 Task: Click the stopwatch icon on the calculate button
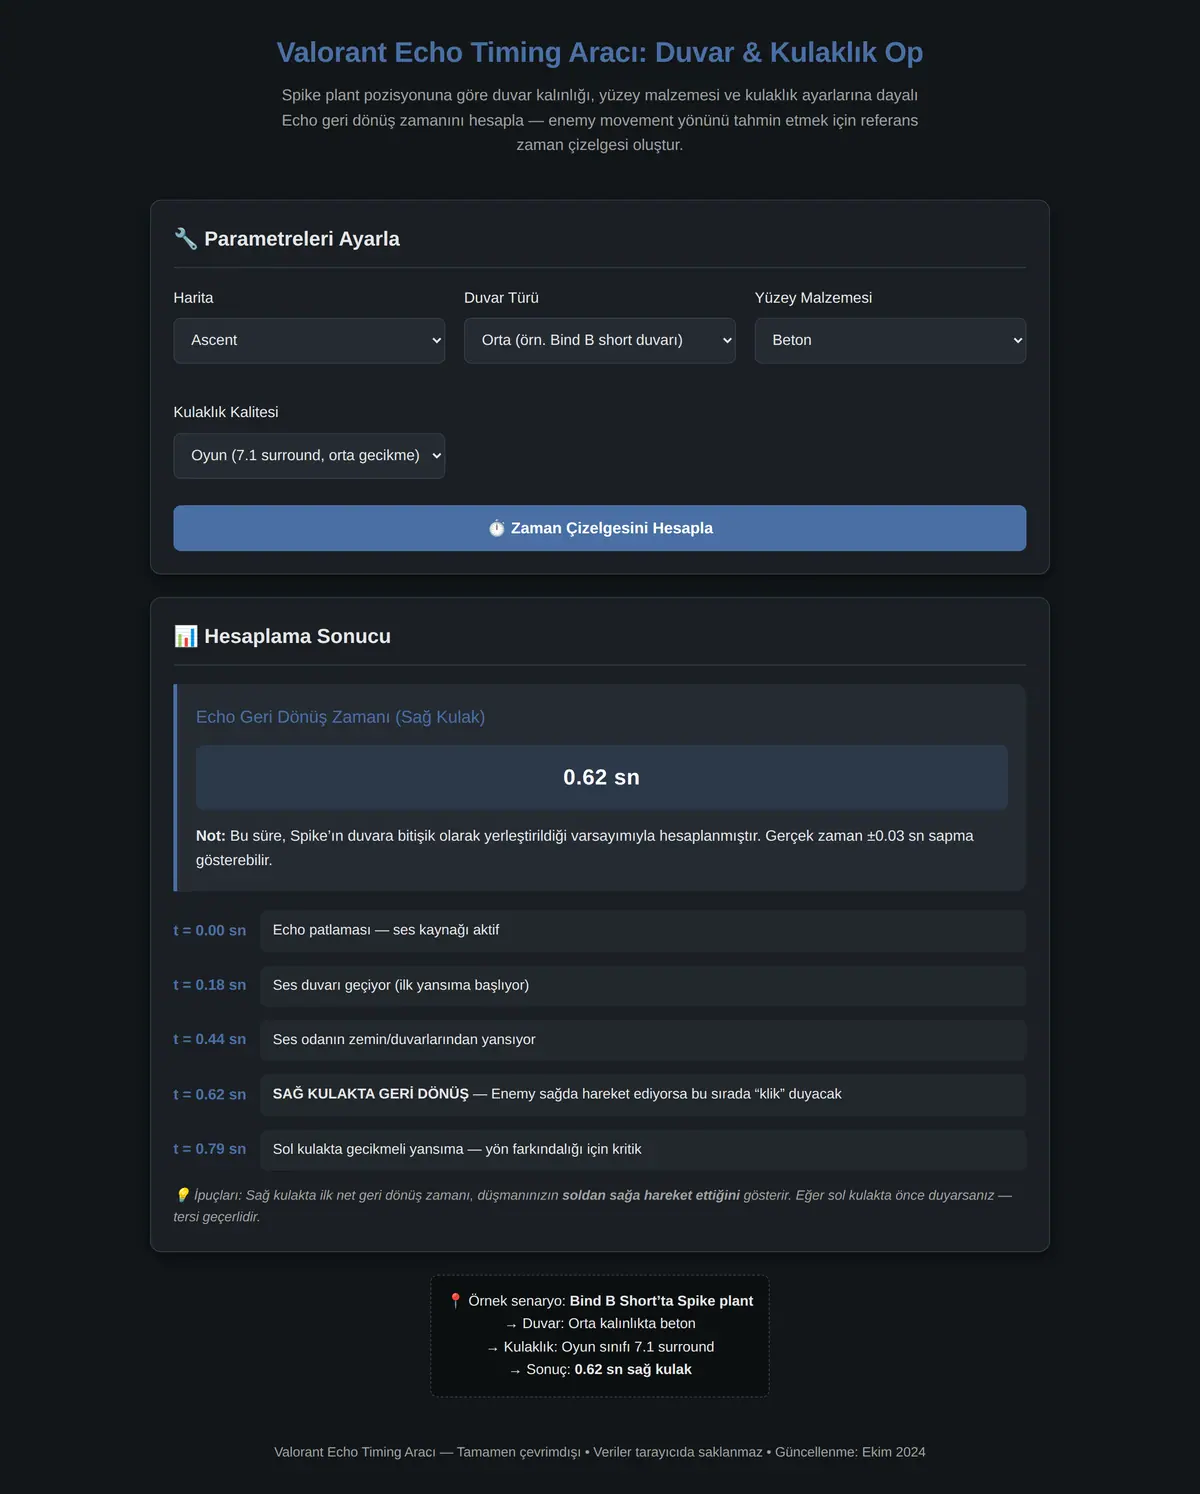[x=496, y=528]
